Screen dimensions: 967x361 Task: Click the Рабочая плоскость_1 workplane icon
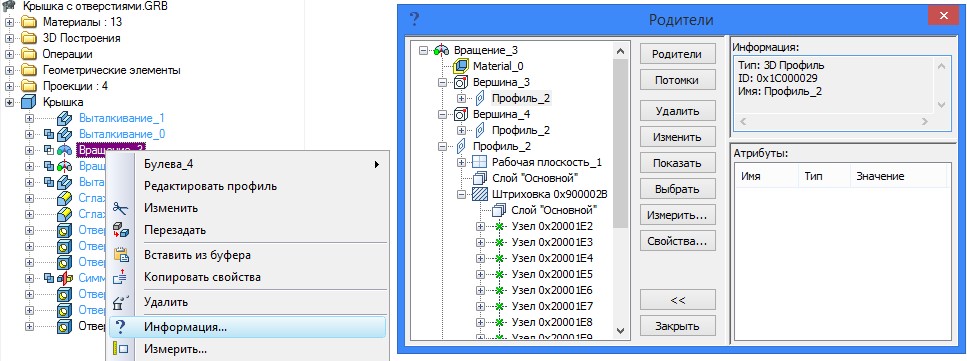click(x=480, y=162)
